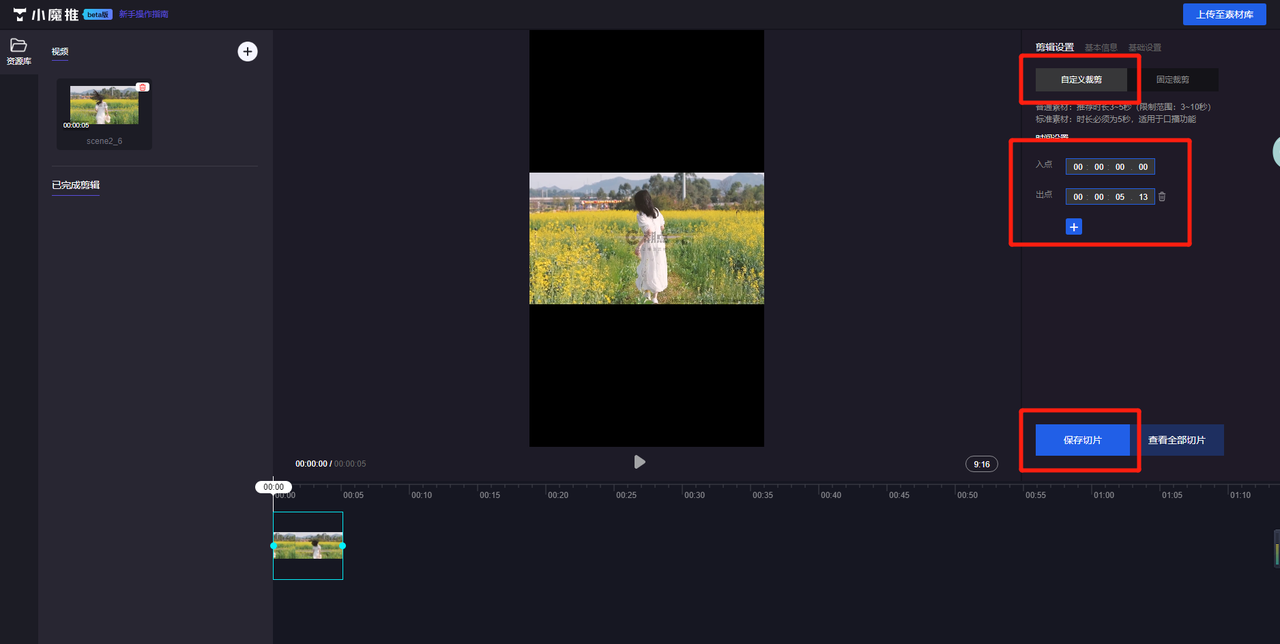Toggle the 9:16 aspect ratio pill

tap(982, 464)
